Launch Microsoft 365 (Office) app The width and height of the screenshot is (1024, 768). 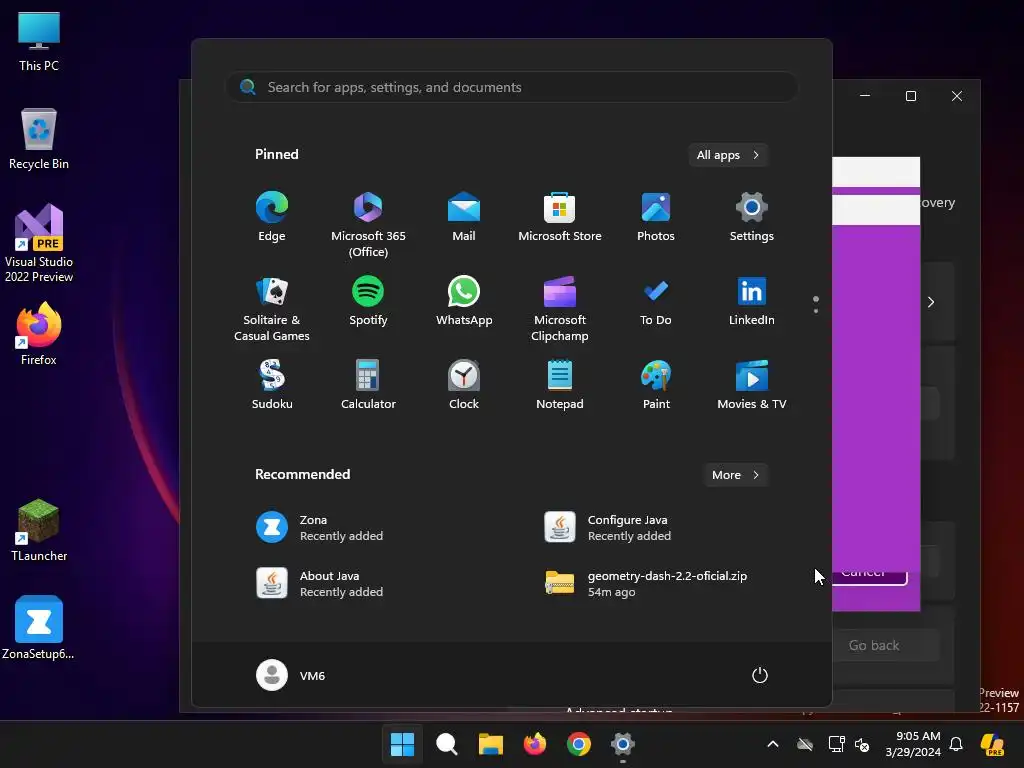pyautogui.click(x=368, y=225)
